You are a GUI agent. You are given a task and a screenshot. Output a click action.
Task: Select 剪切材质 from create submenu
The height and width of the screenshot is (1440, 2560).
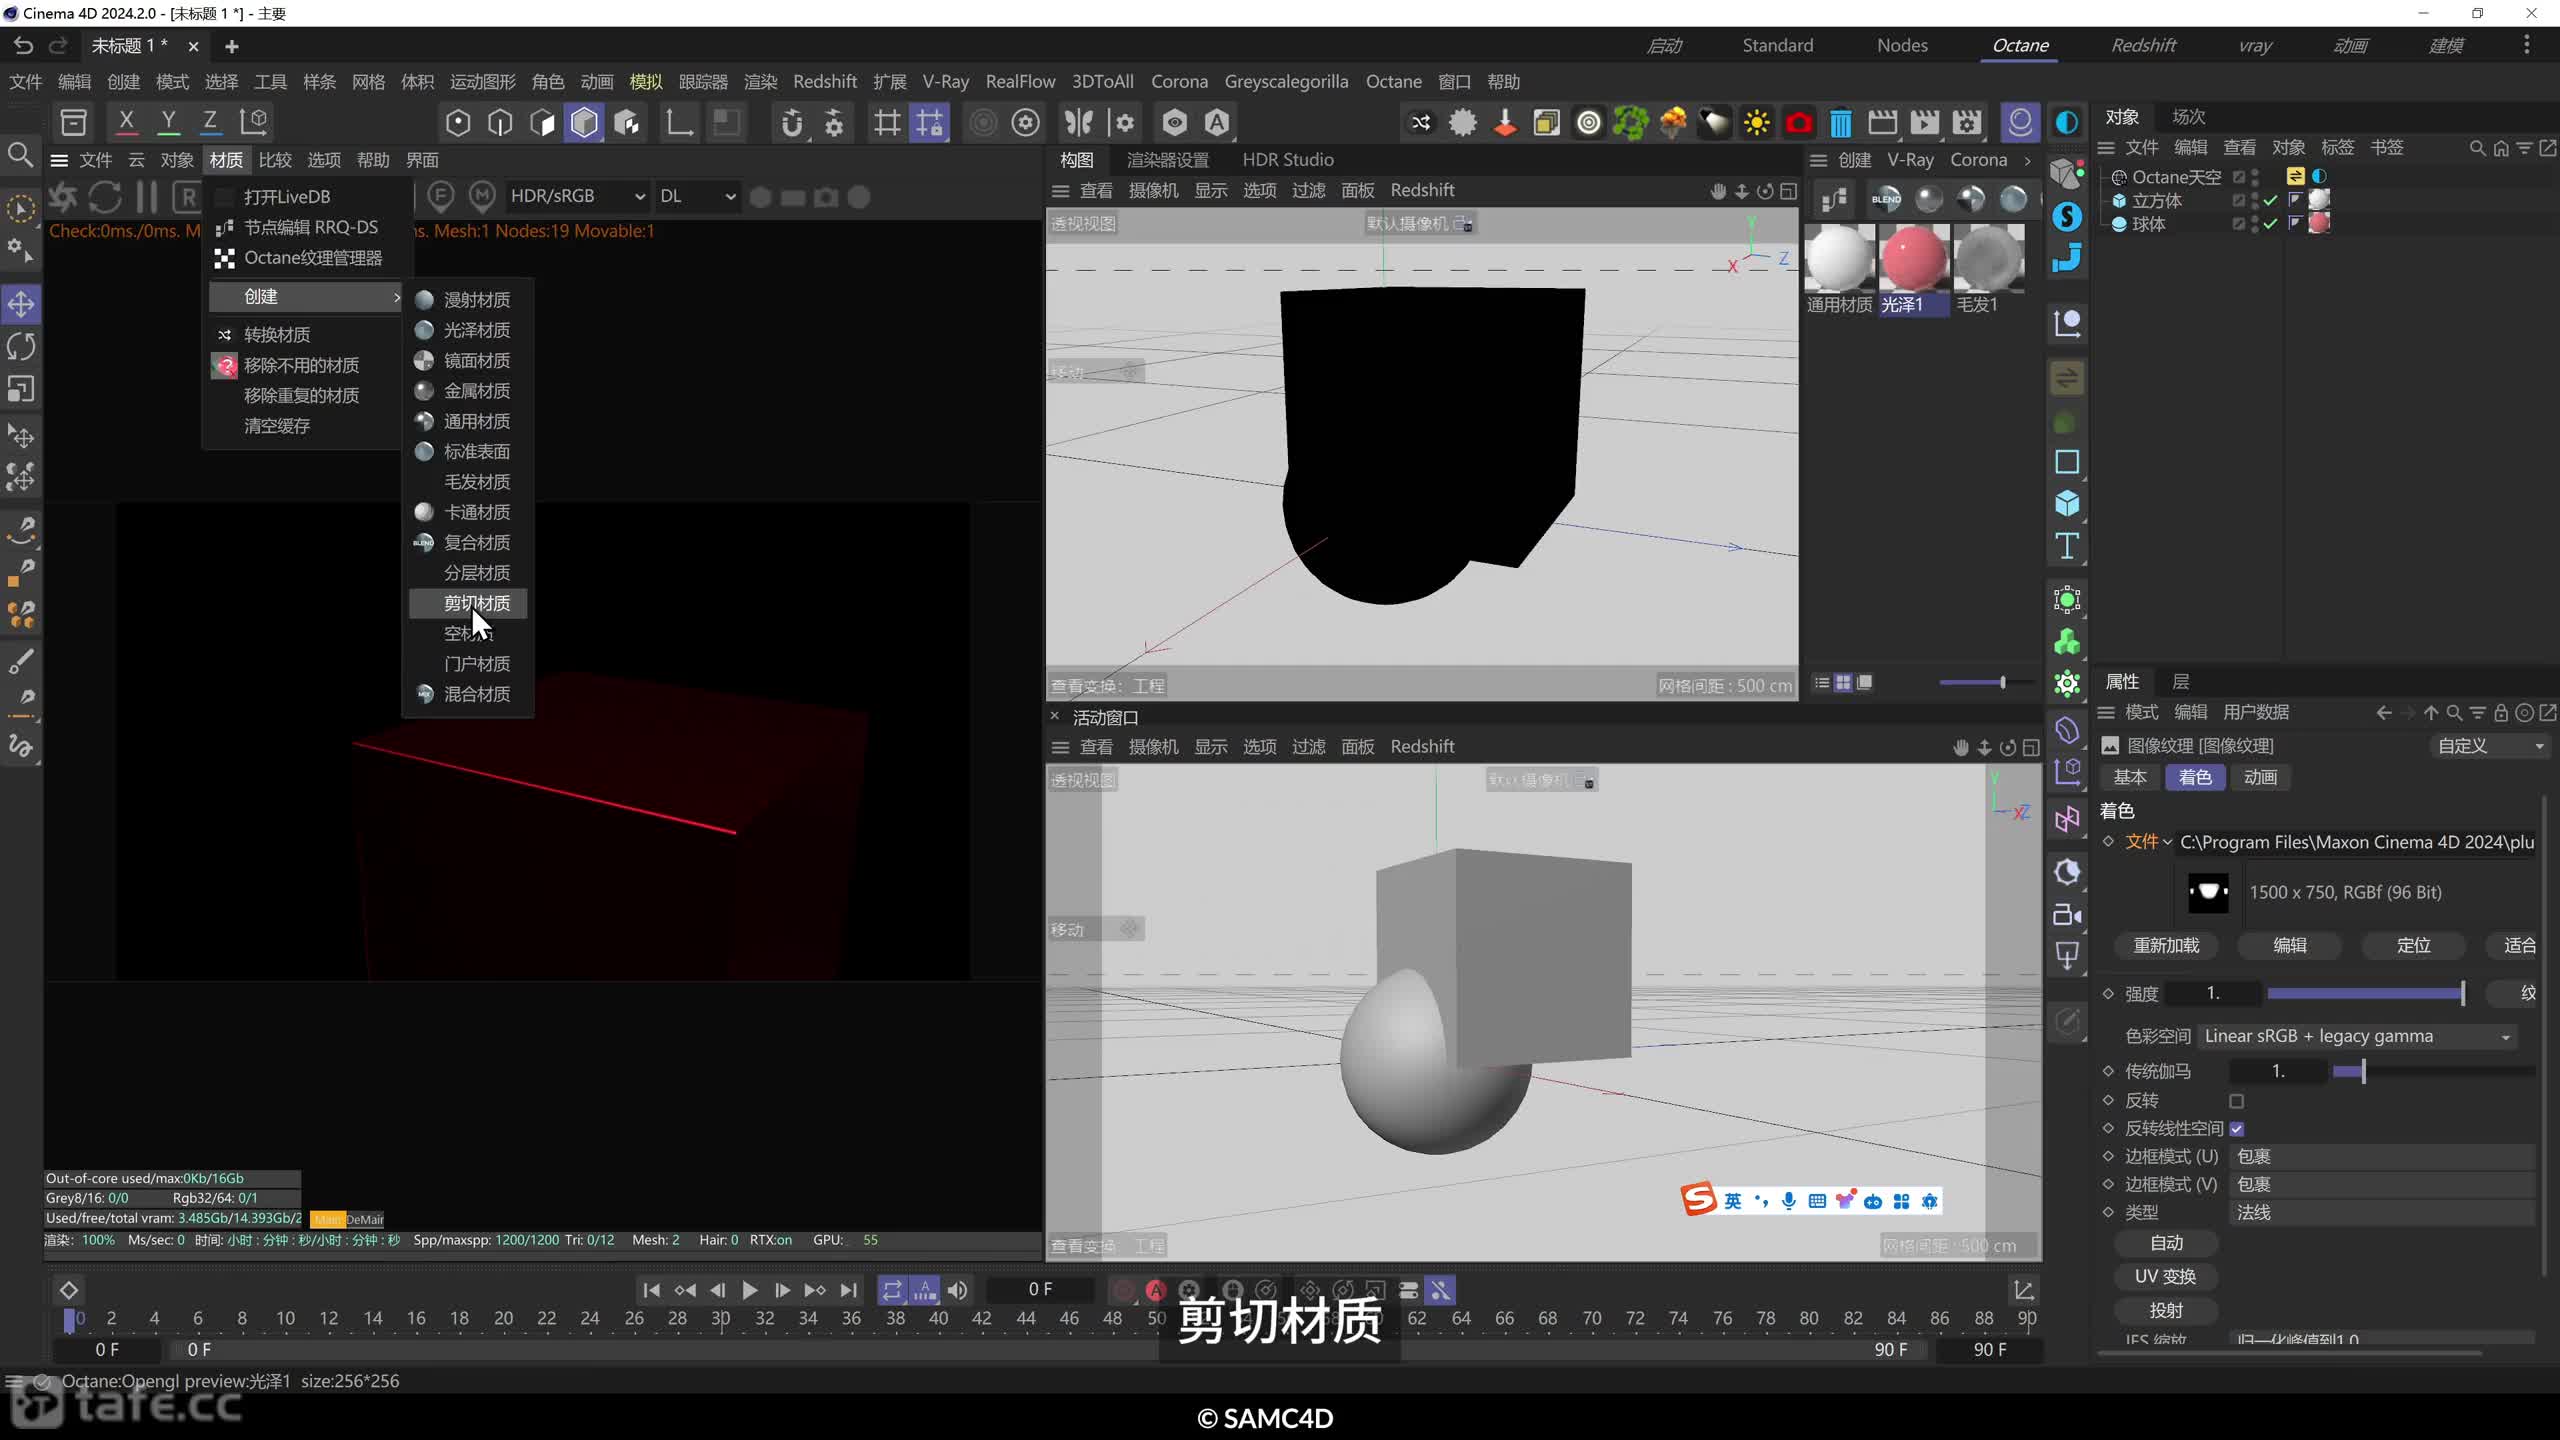[468, 603]
